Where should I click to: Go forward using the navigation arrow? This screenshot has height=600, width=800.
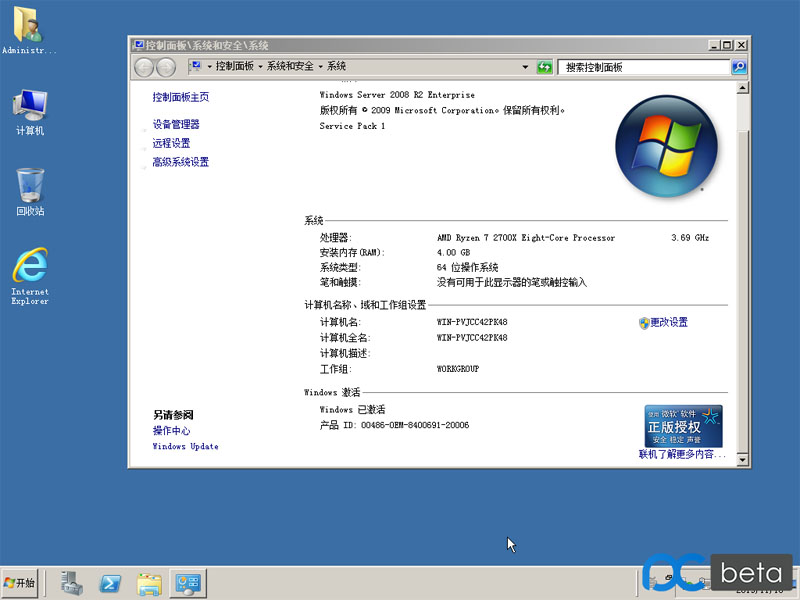166,67
